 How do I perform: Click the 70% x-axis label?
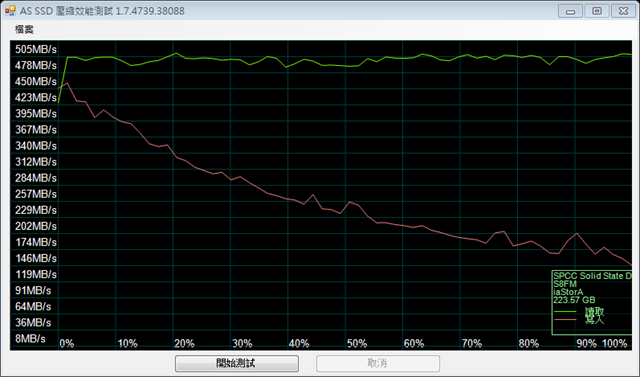[472, 344]
